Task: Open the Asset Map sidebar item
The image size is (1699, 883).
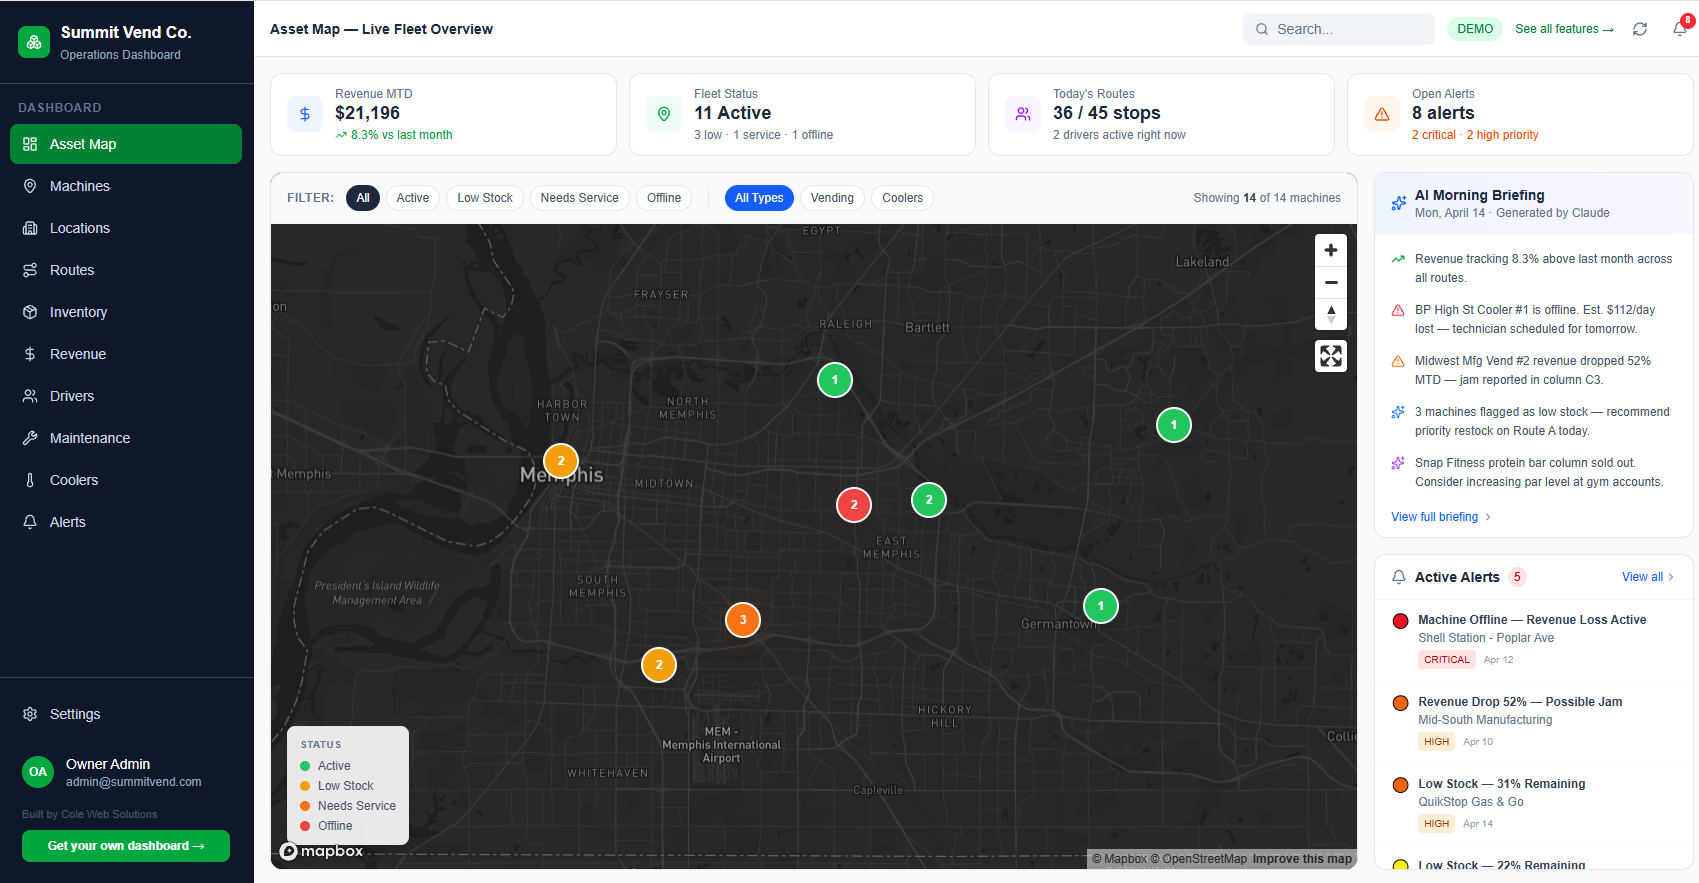Action: coord(126,144)
